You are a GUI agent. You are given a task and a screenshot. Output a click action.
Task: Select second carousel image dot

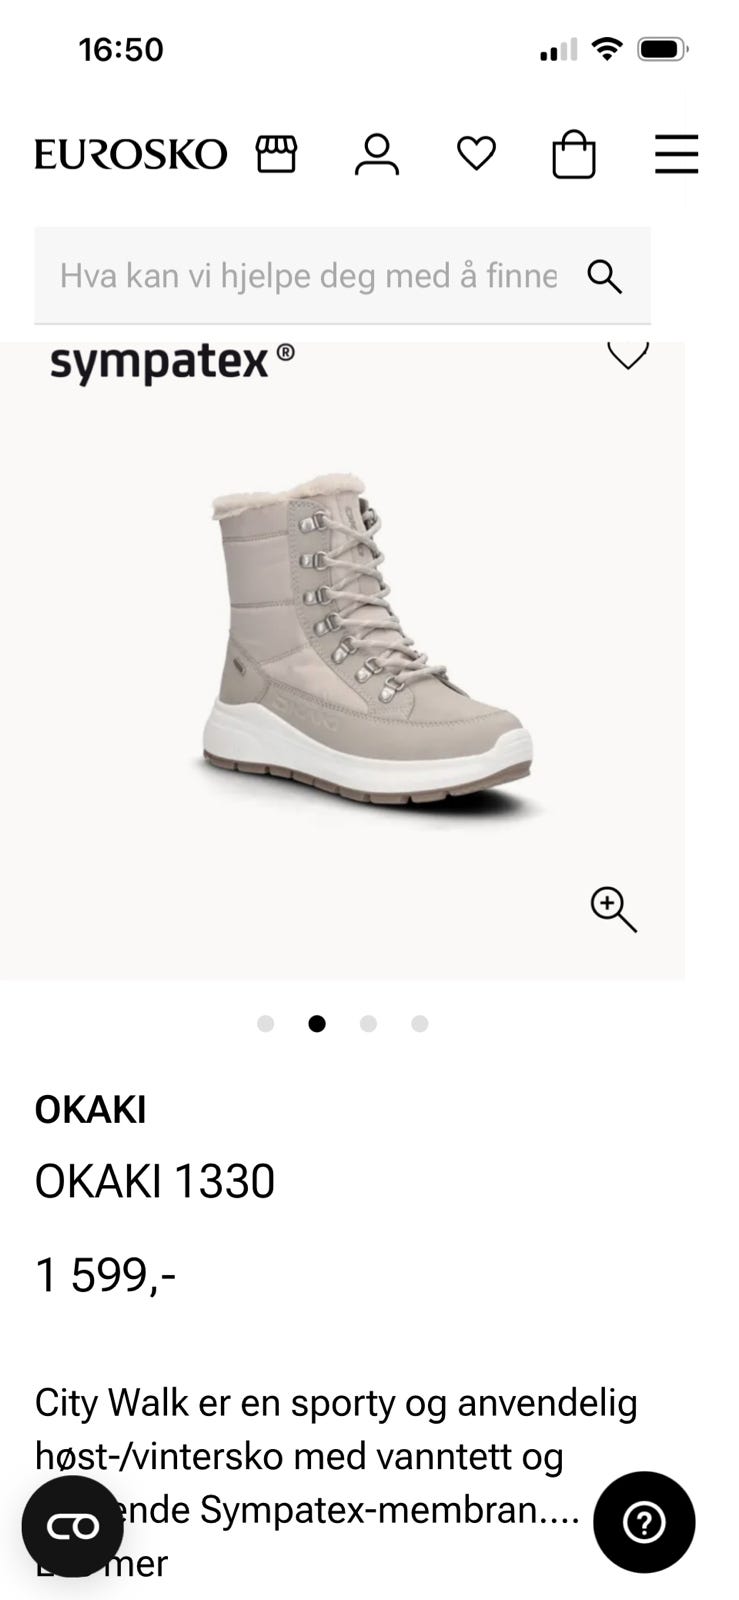coord(317,1023)
